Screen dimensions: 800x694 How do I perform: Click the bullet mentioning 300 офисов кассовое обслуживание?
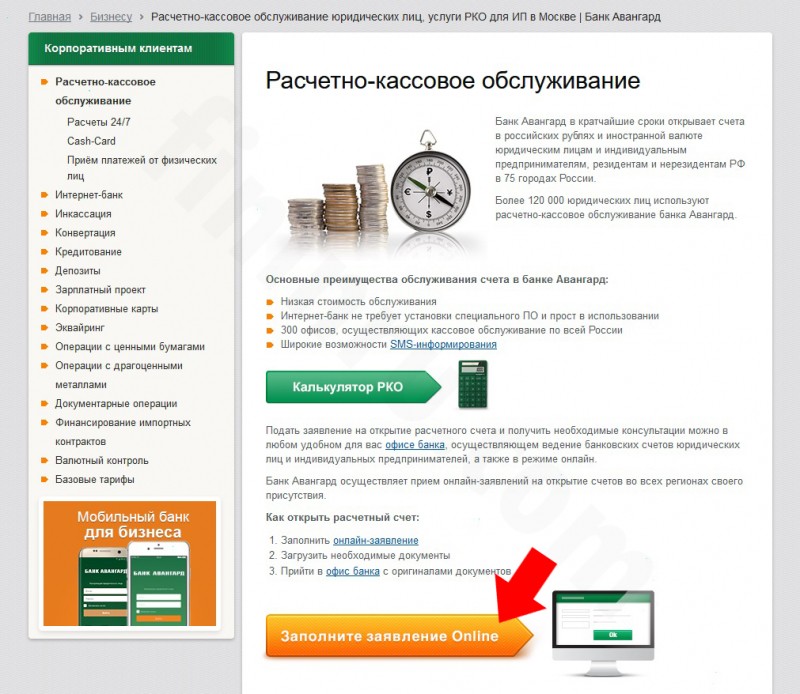(452, 330)
